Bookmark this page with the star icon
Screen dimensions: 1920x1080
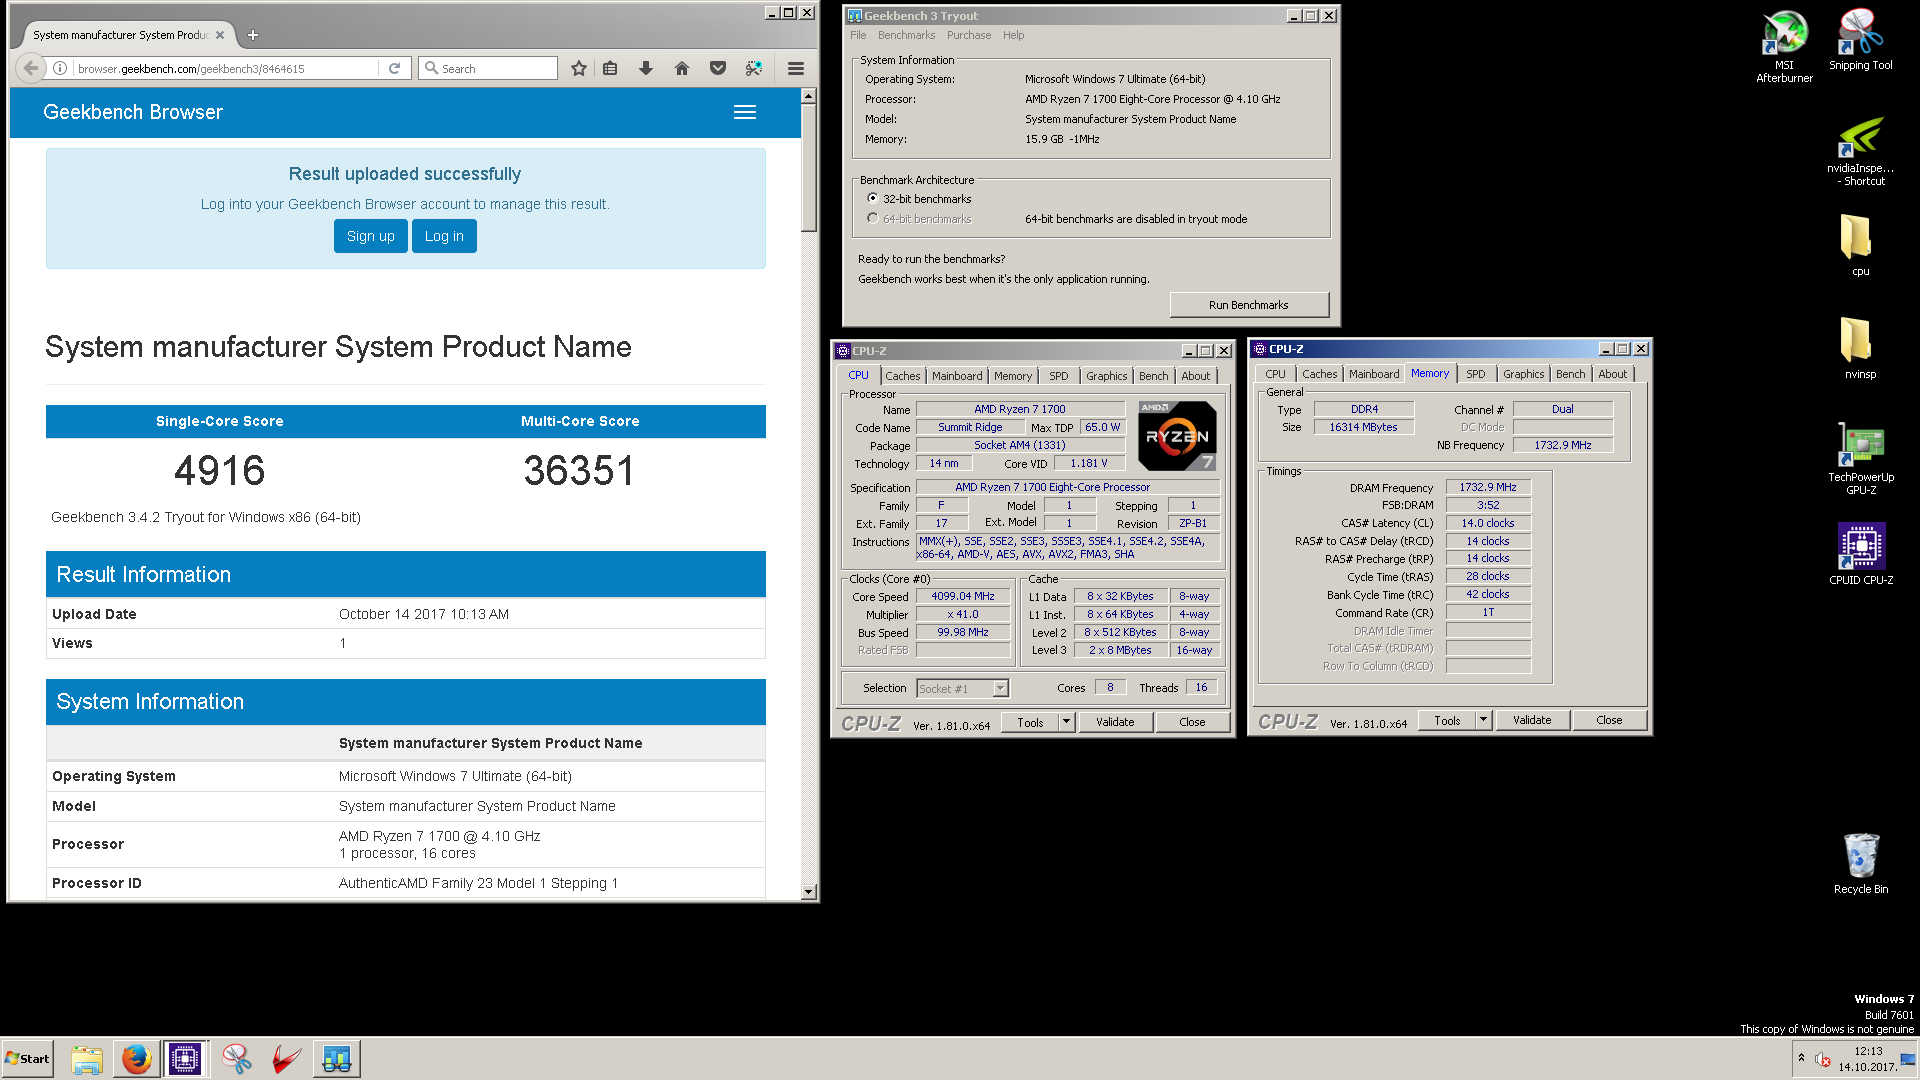(x=578, y=68)
